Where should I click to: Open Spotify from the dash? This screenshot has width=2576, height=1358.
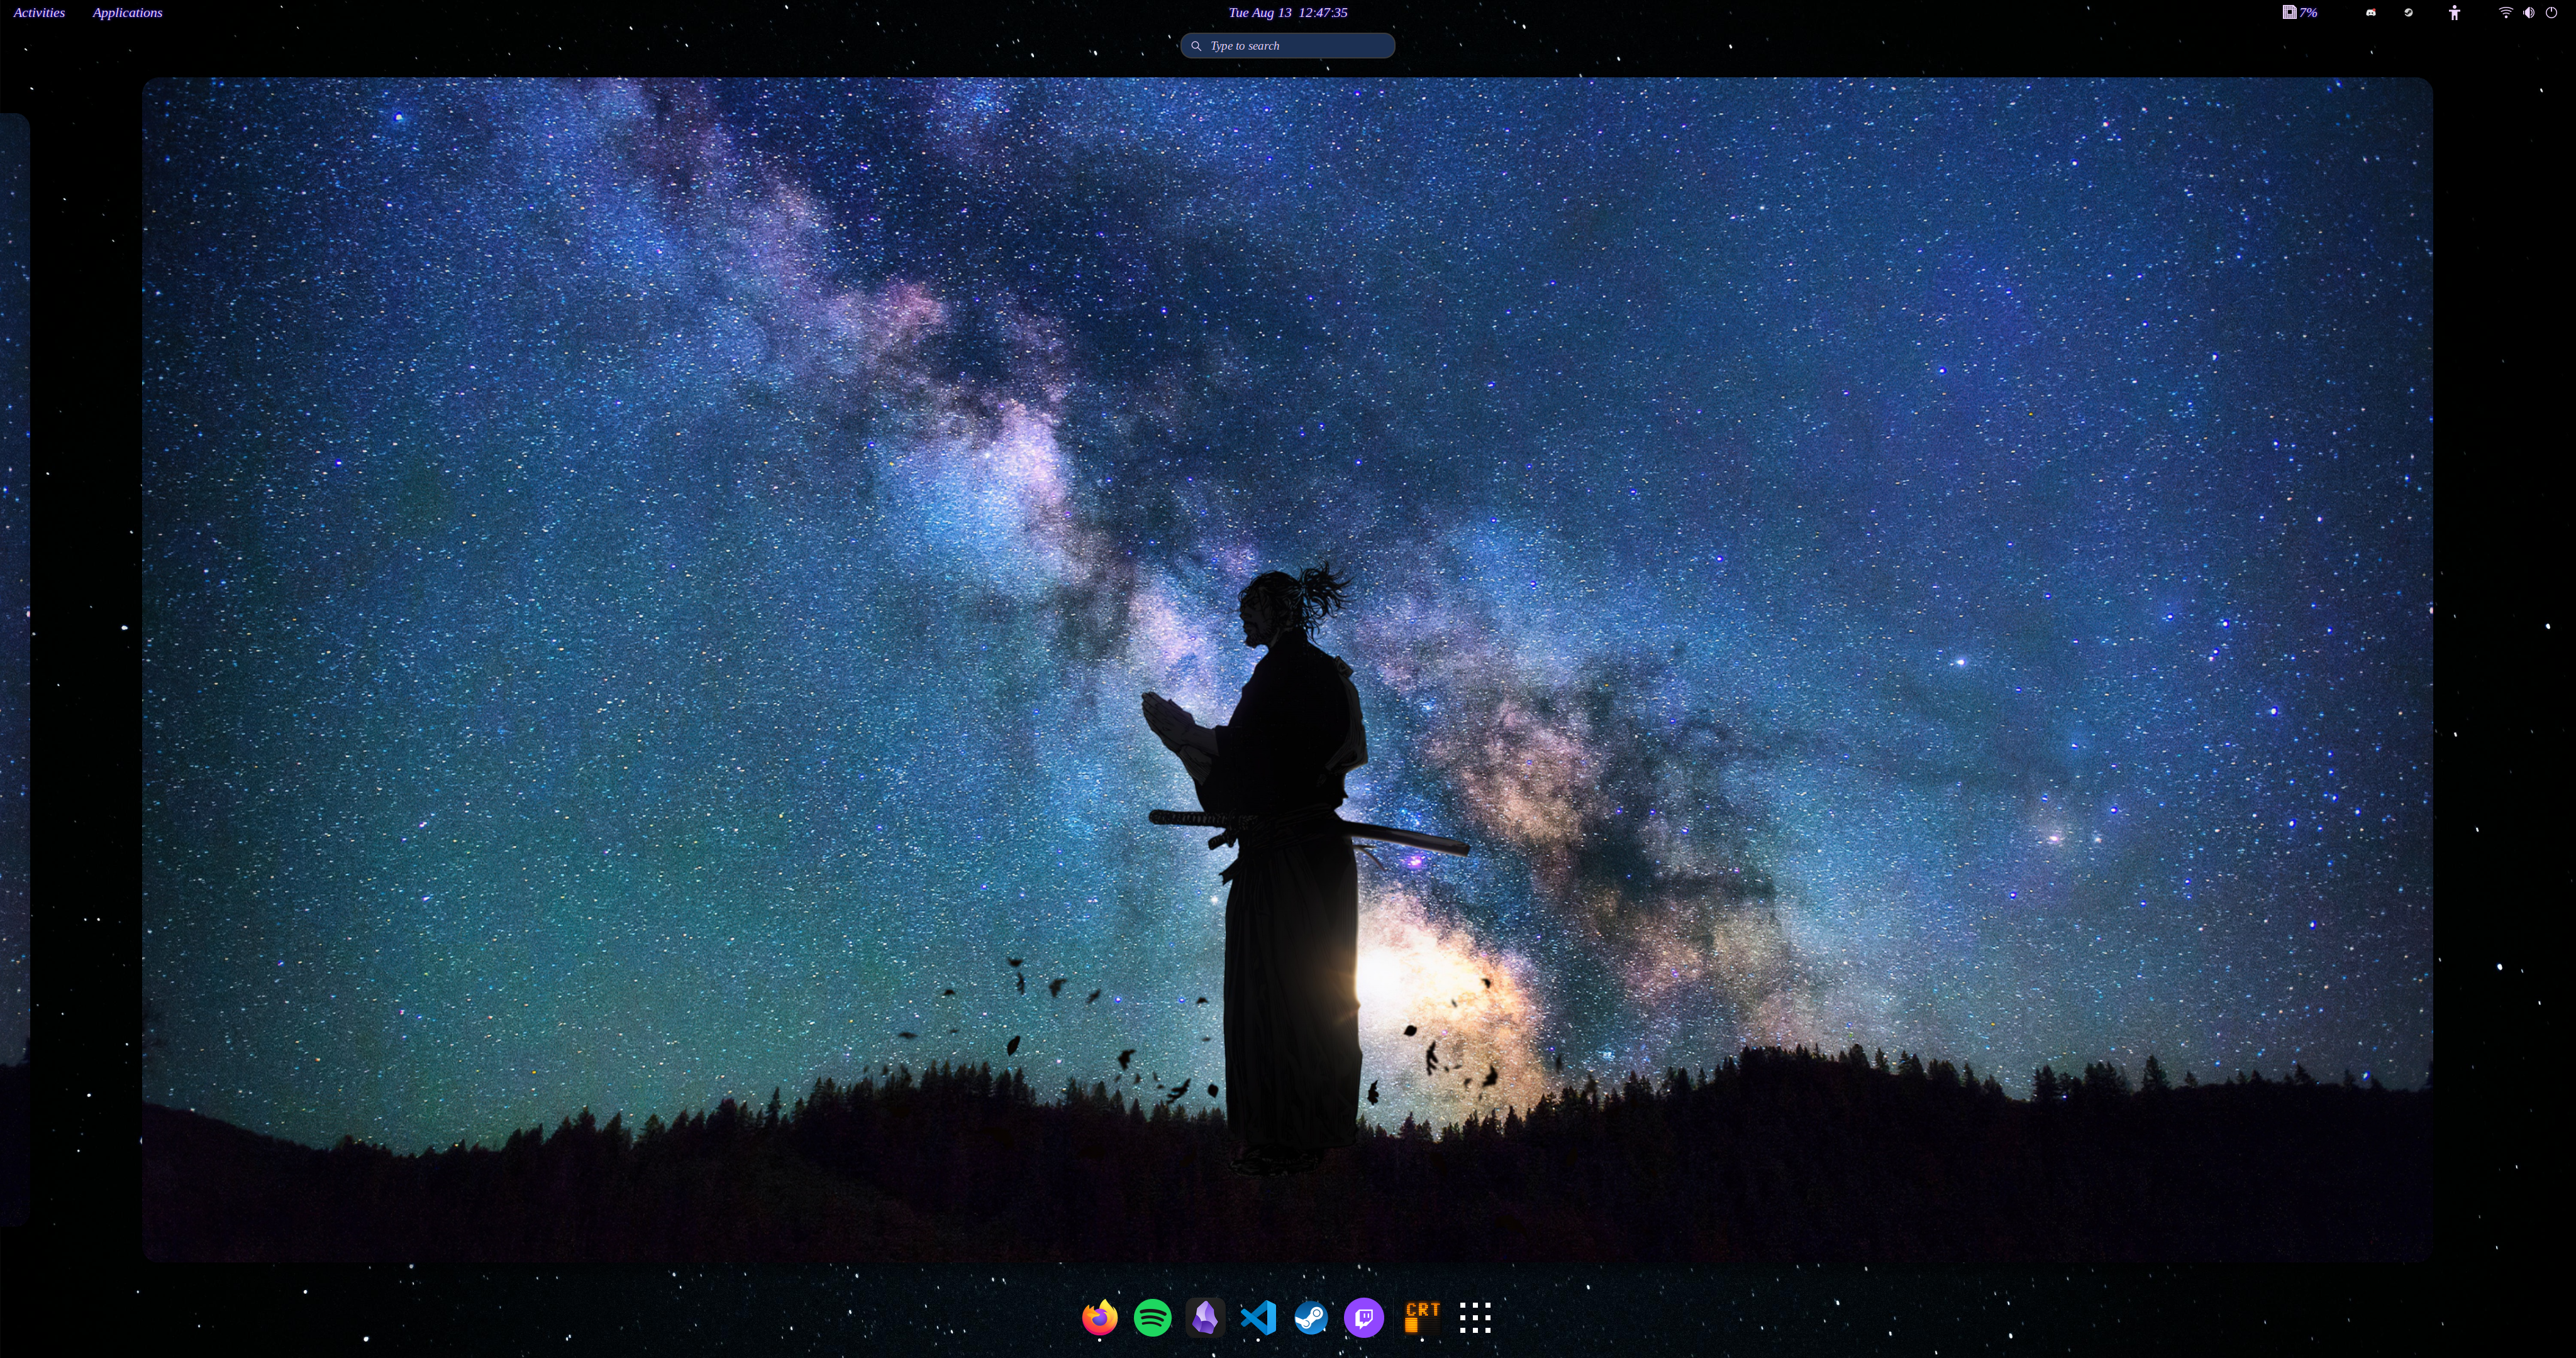(x=1152, y=1317)
